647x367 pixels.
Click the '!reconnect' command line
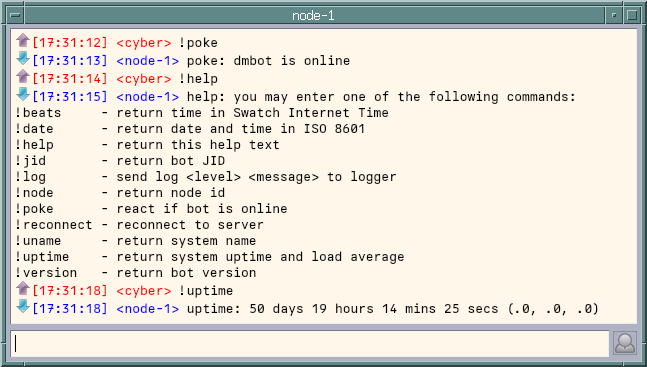click(x=139, y=225)
